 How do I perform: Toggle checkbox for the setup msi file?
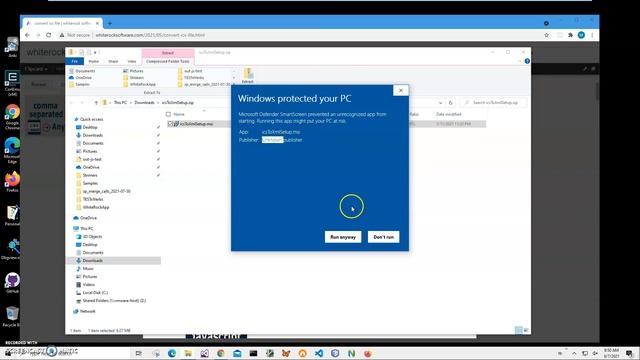[170, 124]
